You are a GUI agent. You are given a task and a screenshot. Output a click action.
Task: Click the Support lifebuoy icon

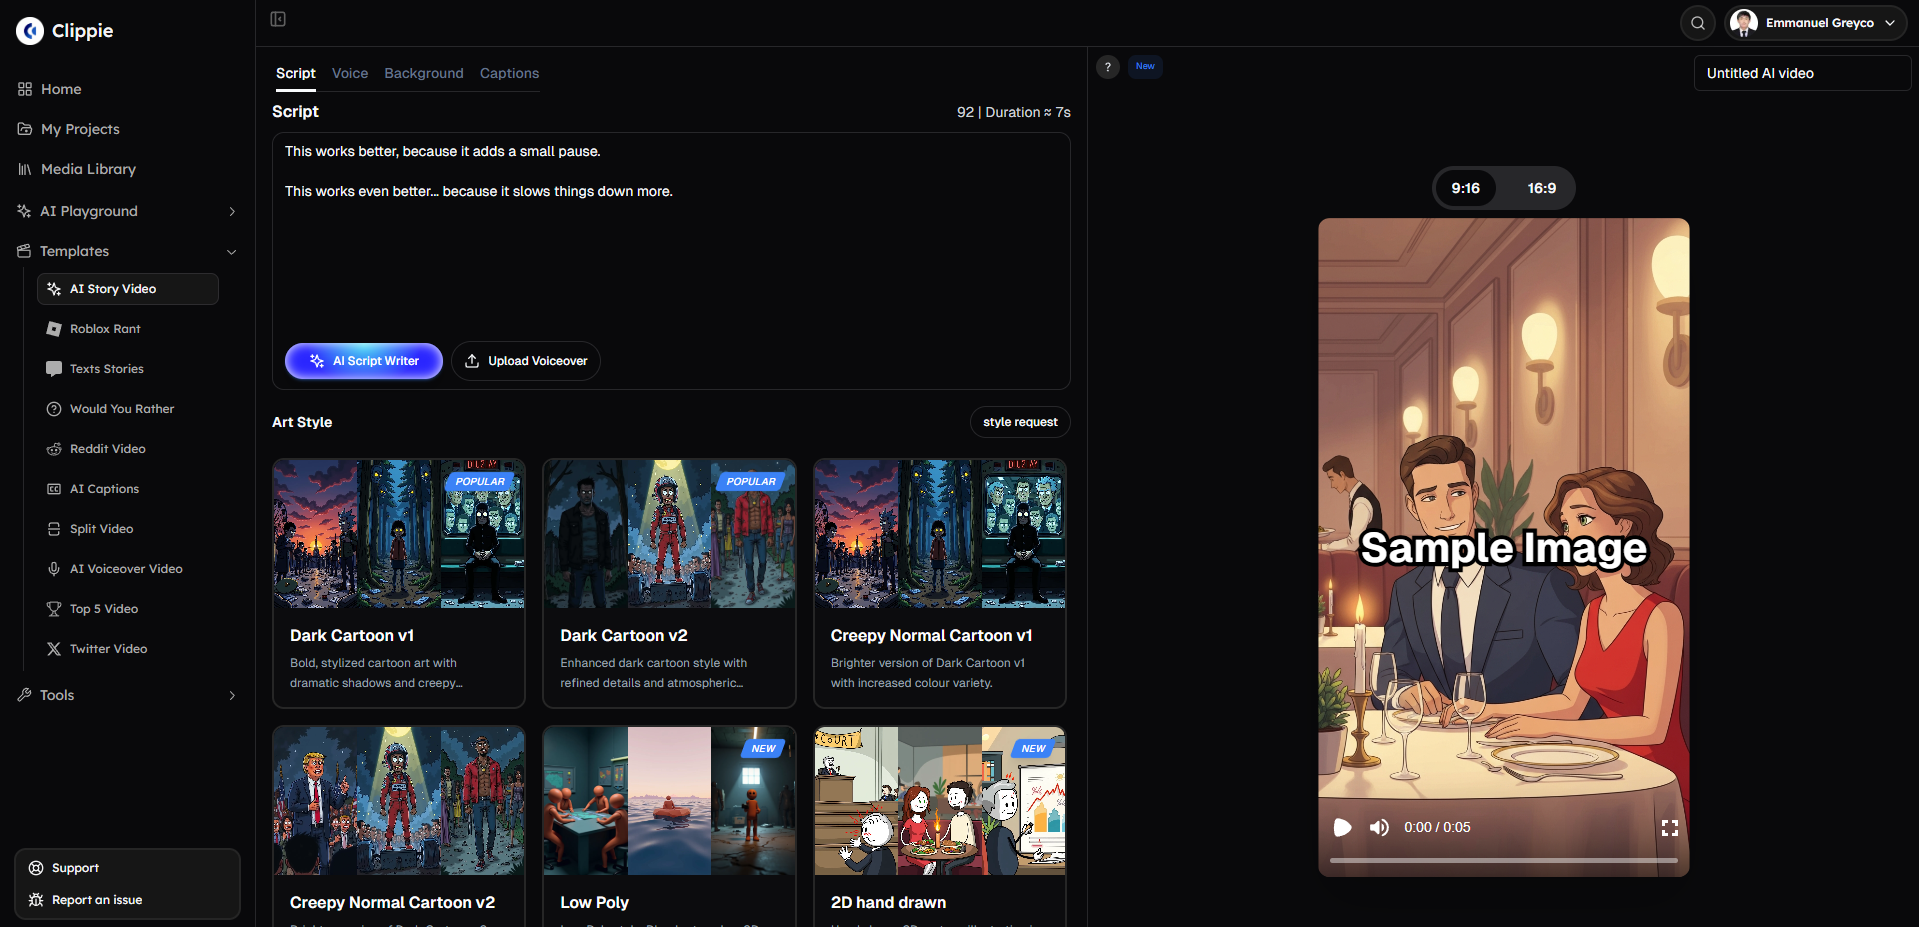tap(36, 868)
